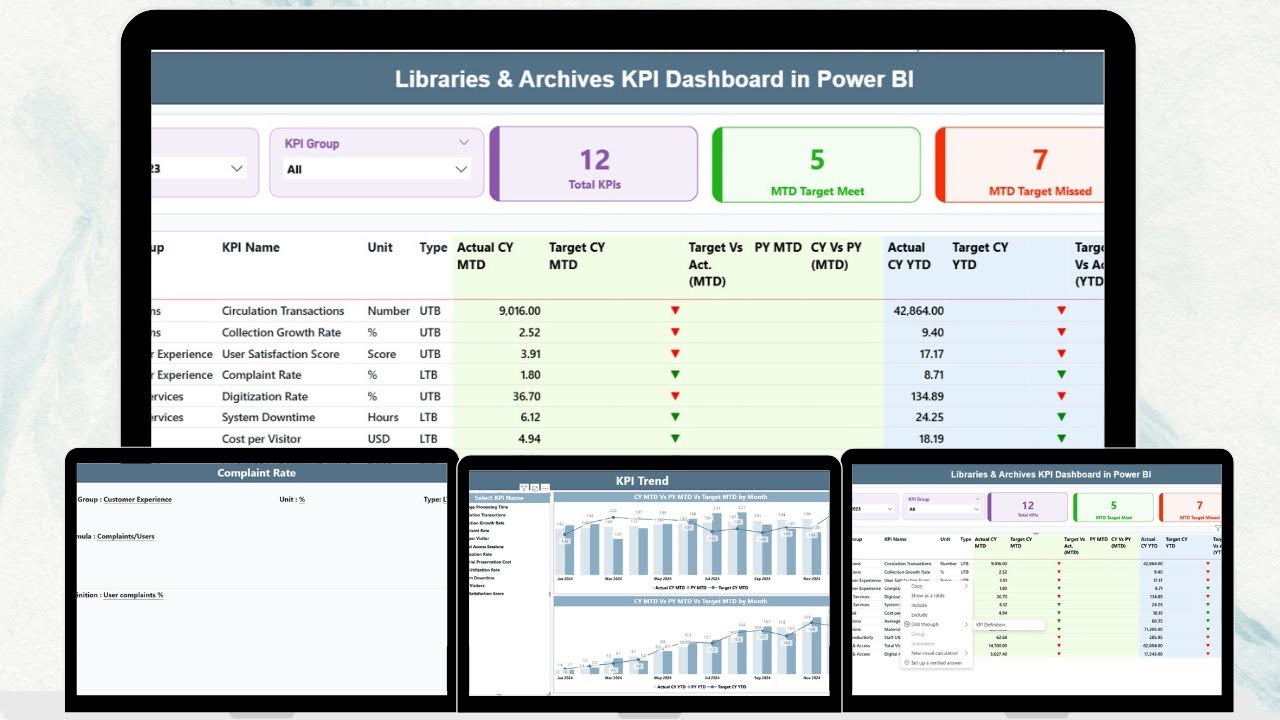Click green MTD arrow in System Downtime row on laptop
This screenshot has height=720, width=1280.
pos(675,417)
